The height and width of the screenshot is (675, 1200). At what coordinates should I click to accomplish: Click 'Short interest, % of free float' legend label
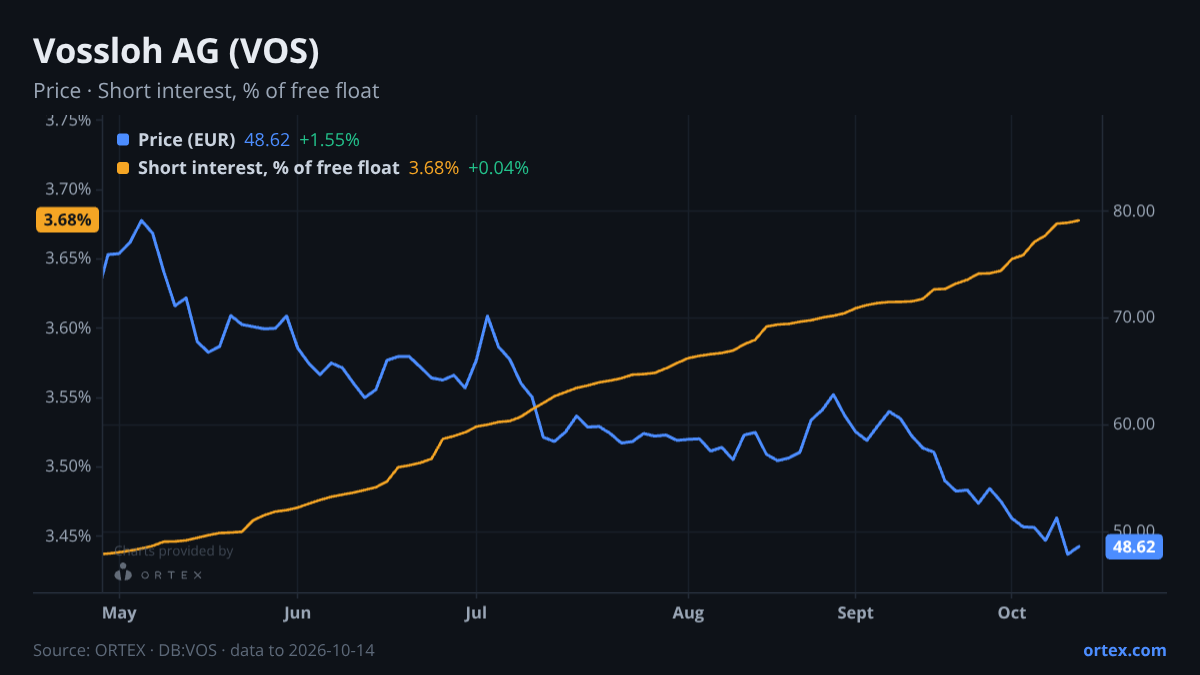coord(269,167)
